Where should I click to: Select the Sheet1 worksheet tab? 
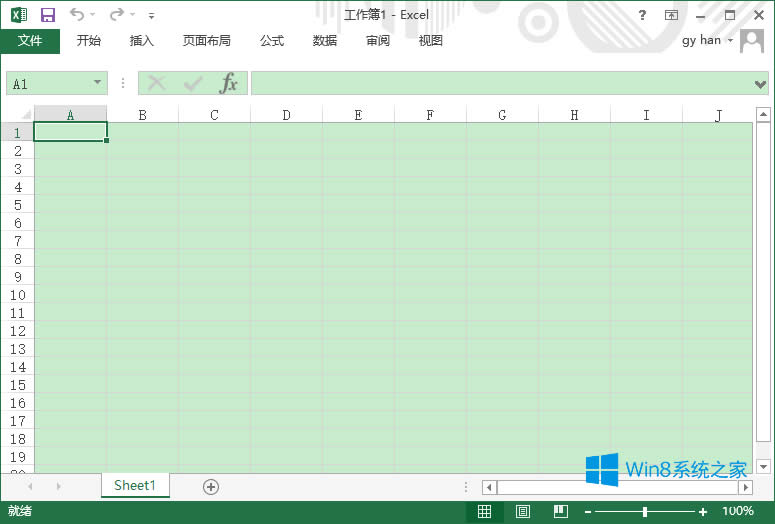(x=135, y=485)
